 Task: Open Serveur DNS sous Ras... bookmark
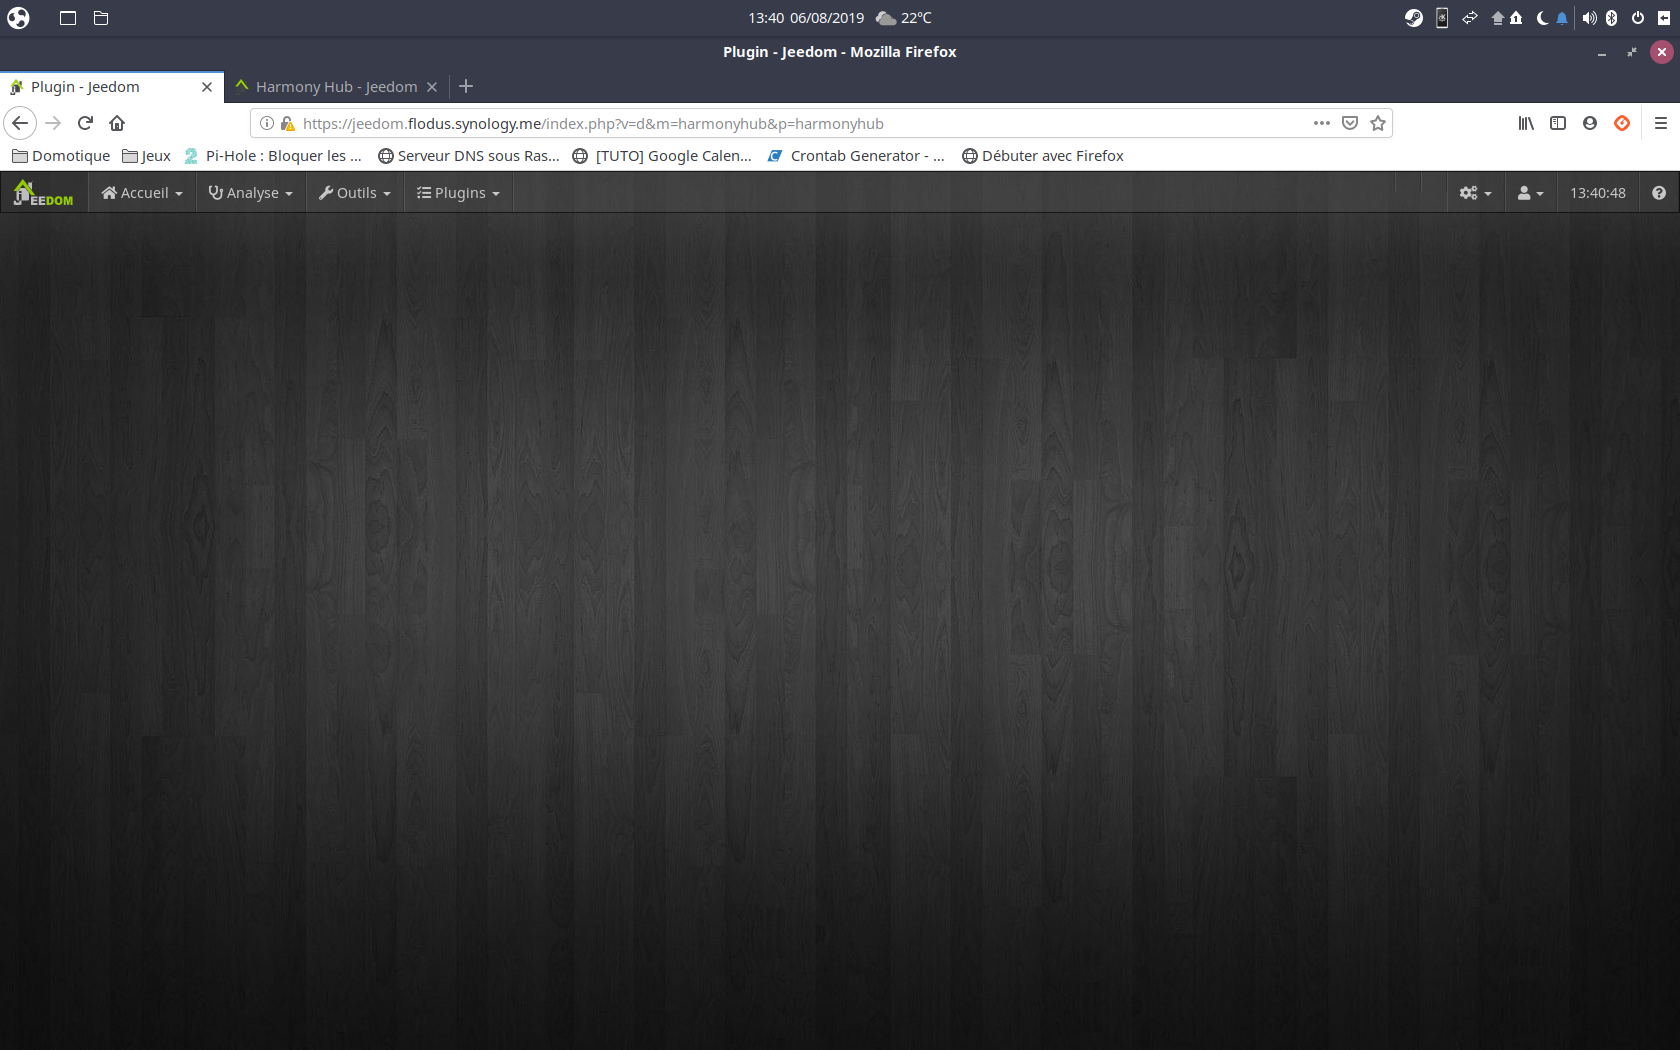pyautogui.click(x=468, y=156)
